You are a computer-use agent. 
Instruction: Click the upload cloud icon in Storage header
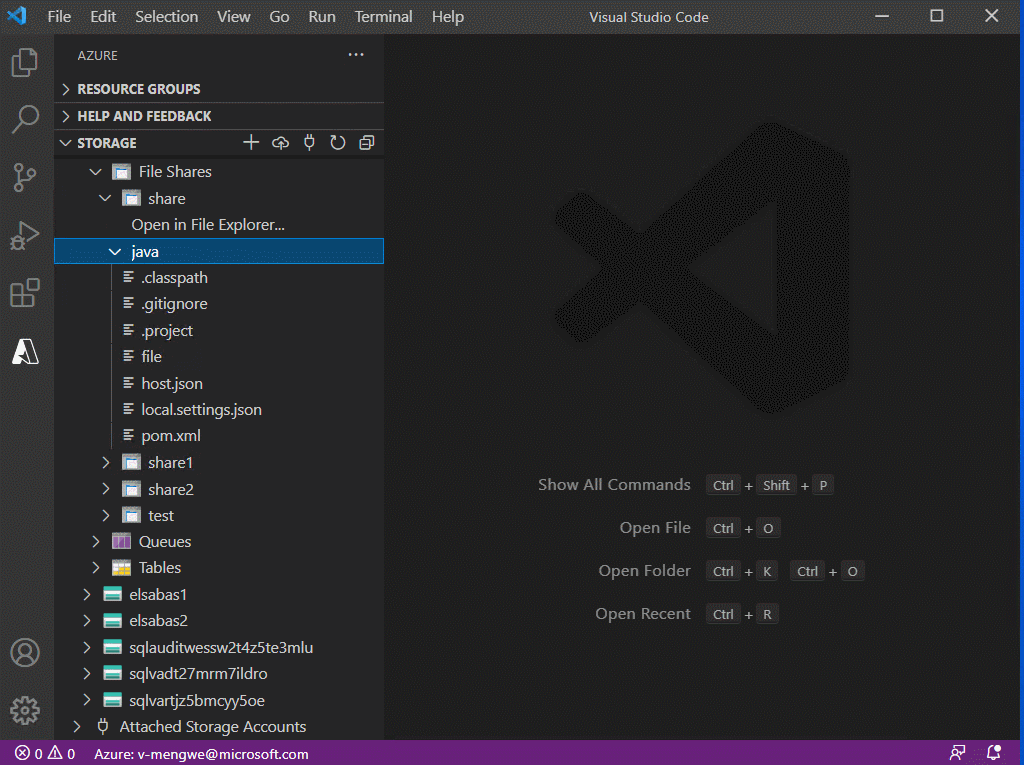click(280, 142)
